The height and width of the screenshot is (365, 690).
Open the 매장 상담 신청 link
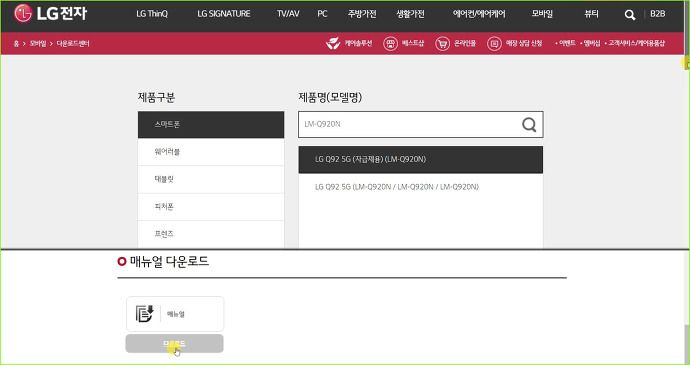pos(524,43)
